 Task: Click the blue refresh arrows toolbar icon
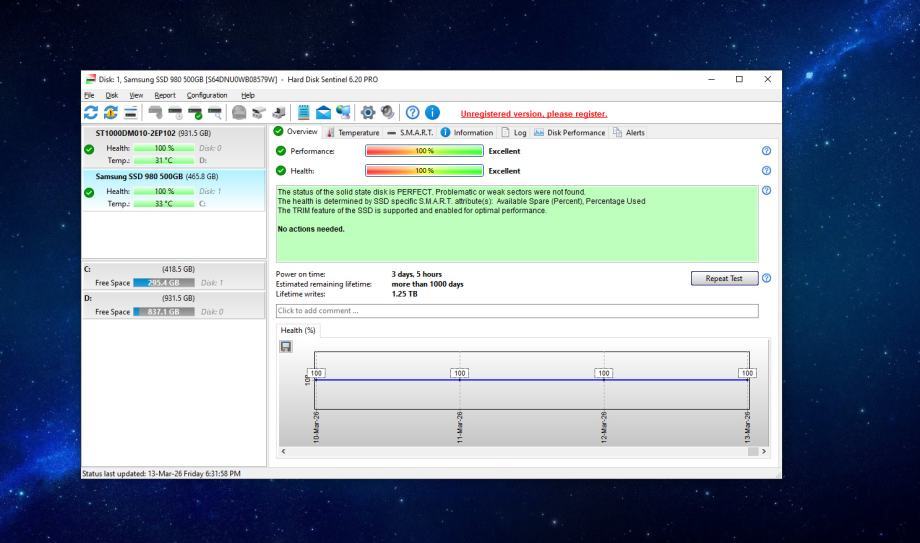[91, 113]
